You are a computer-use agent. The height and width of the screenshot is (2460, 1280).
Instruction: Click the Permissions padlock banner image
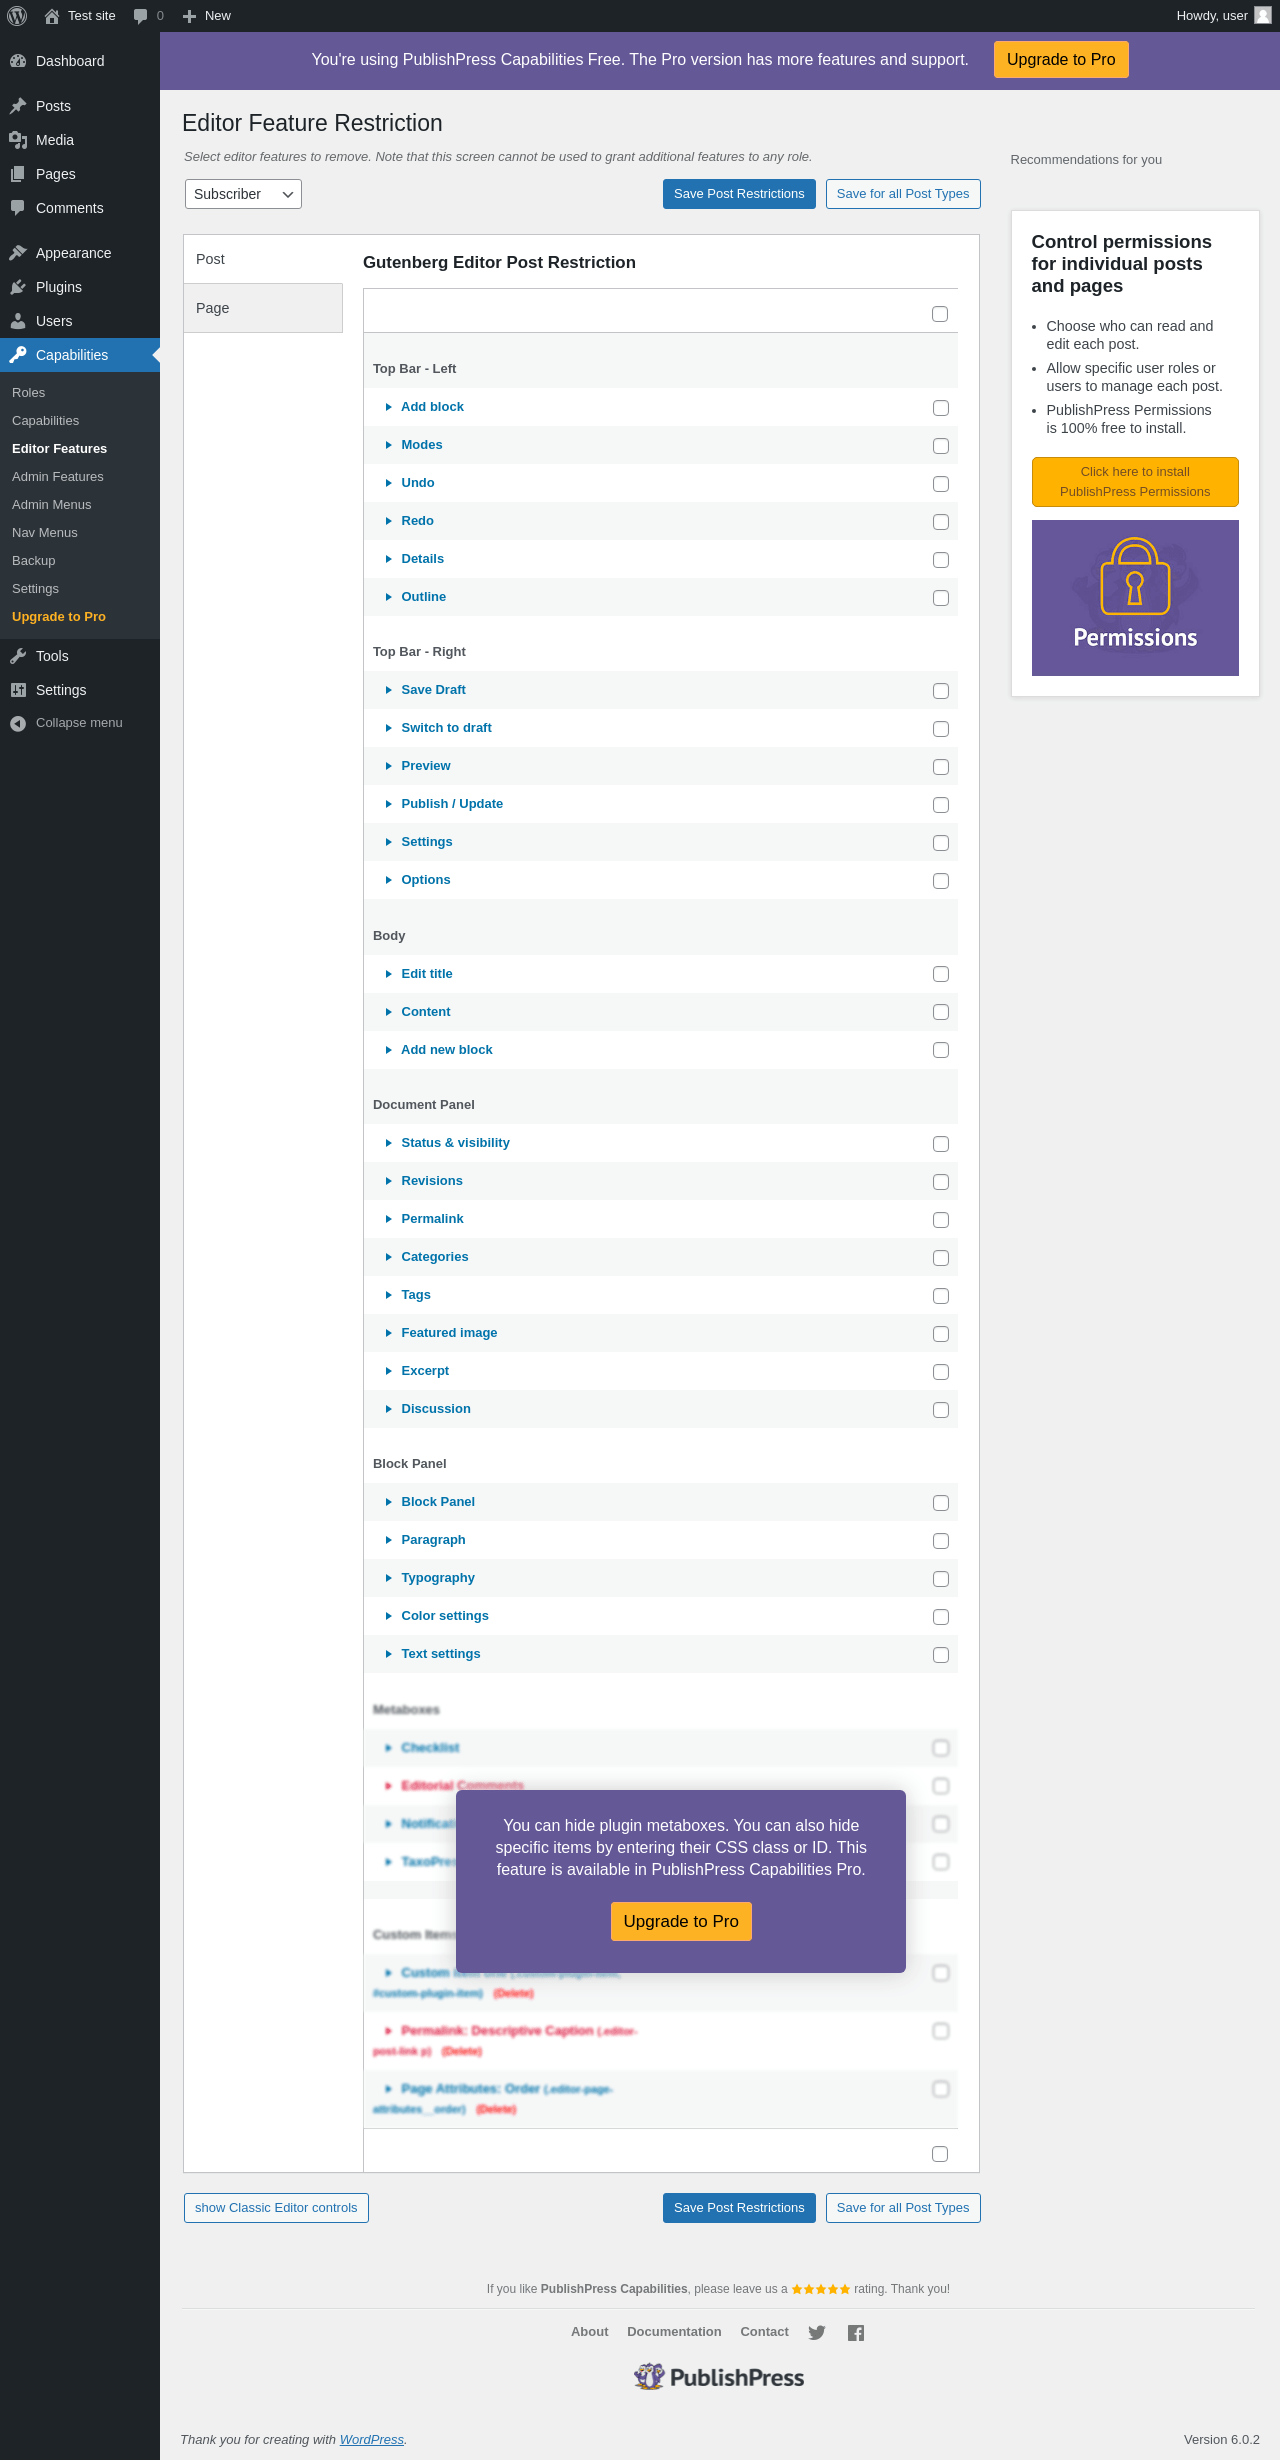[x=1135, y=598]
